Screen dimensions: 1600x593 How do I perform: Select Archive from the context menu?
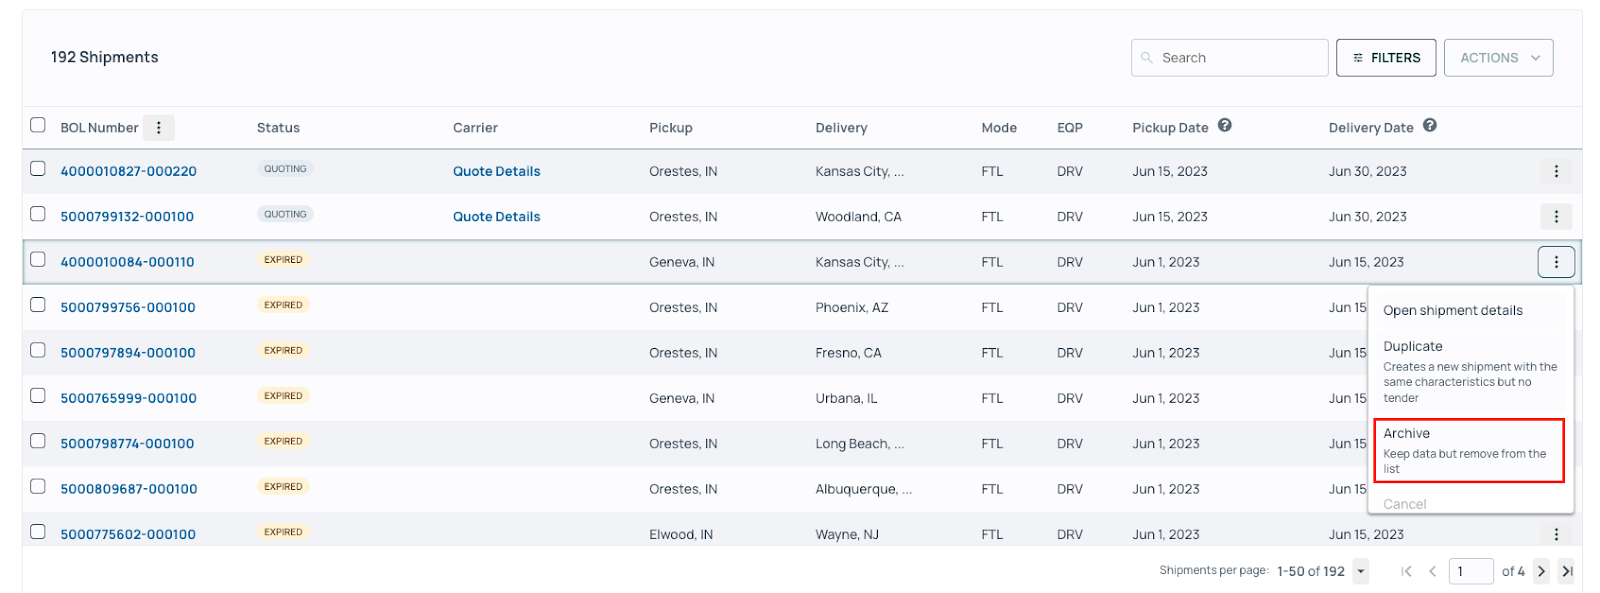click(1465, 450)
